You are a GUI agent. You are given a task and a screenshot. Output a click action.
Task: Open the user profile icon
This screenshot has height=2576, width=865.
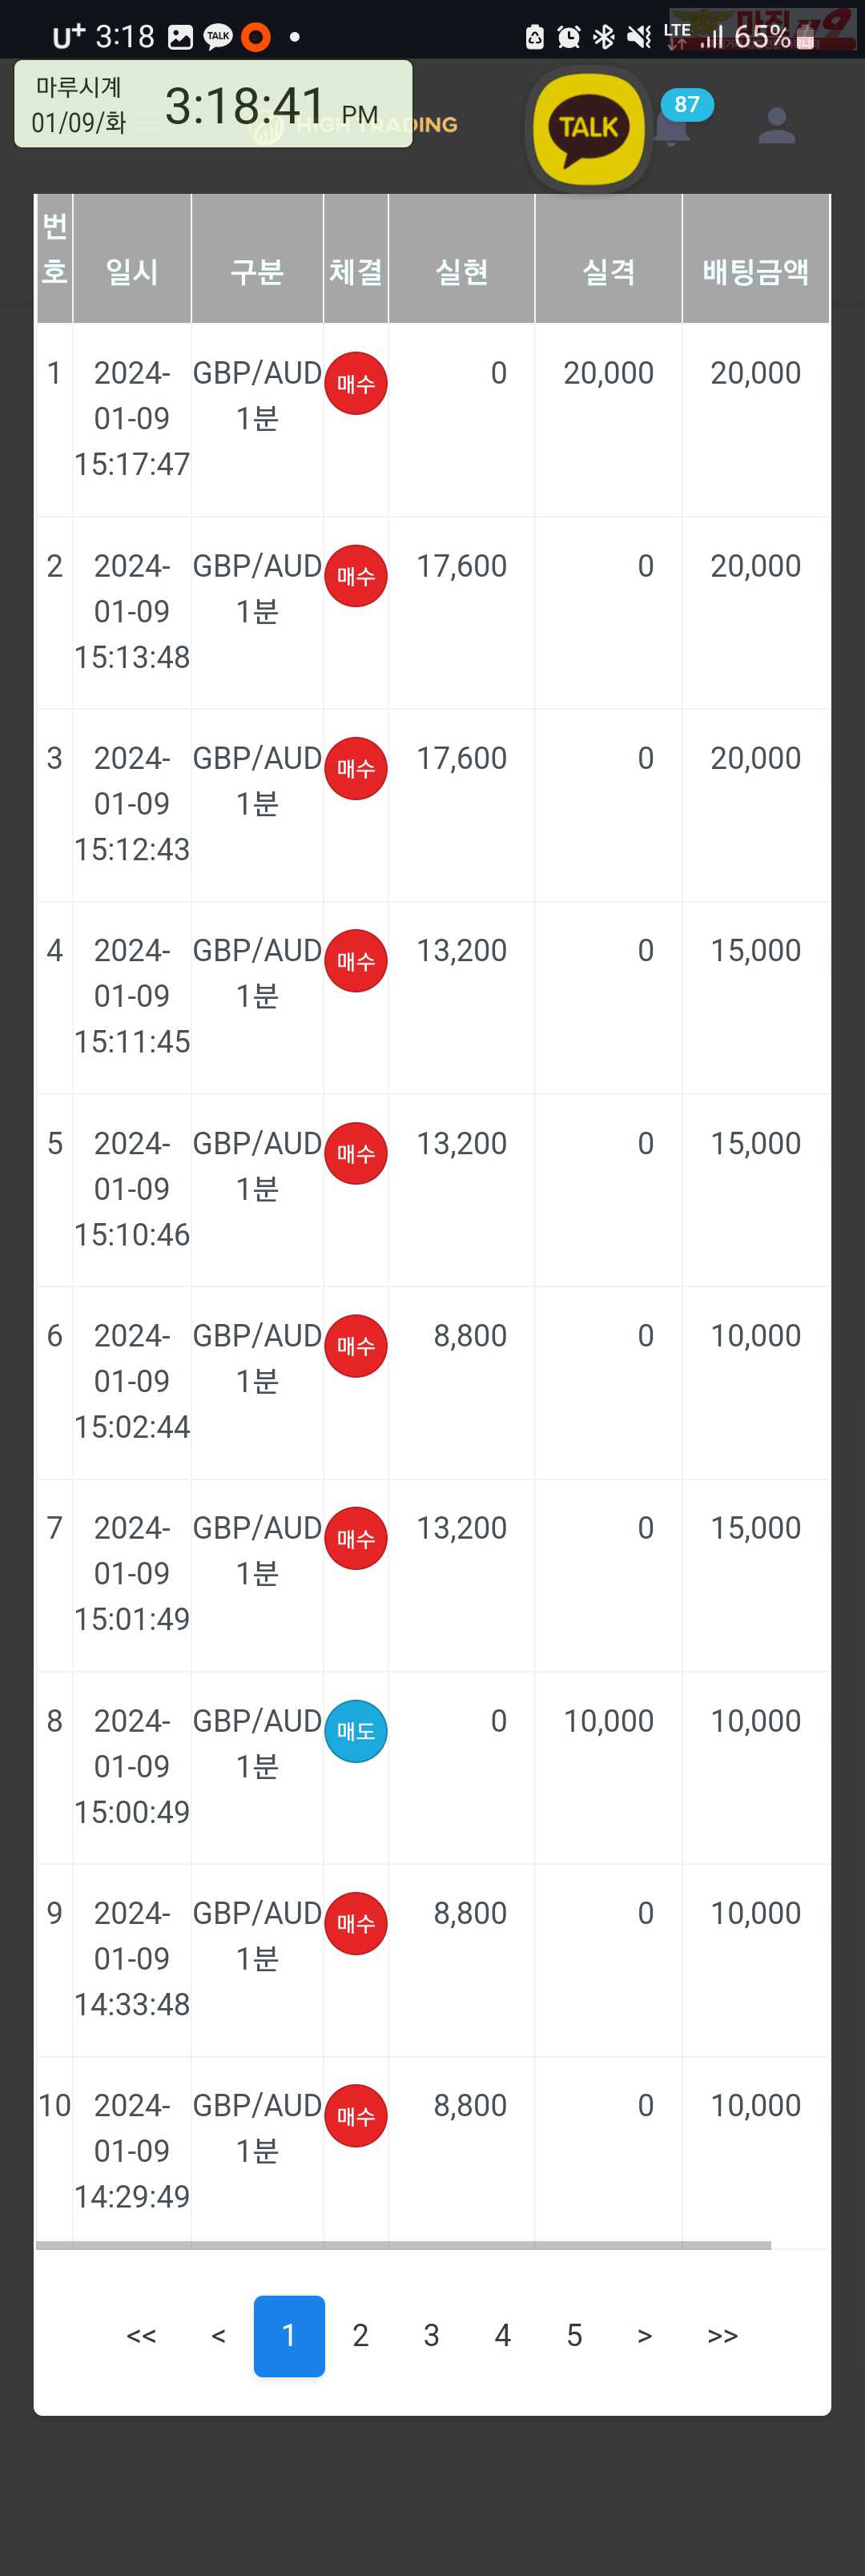[x=776, y=126]
